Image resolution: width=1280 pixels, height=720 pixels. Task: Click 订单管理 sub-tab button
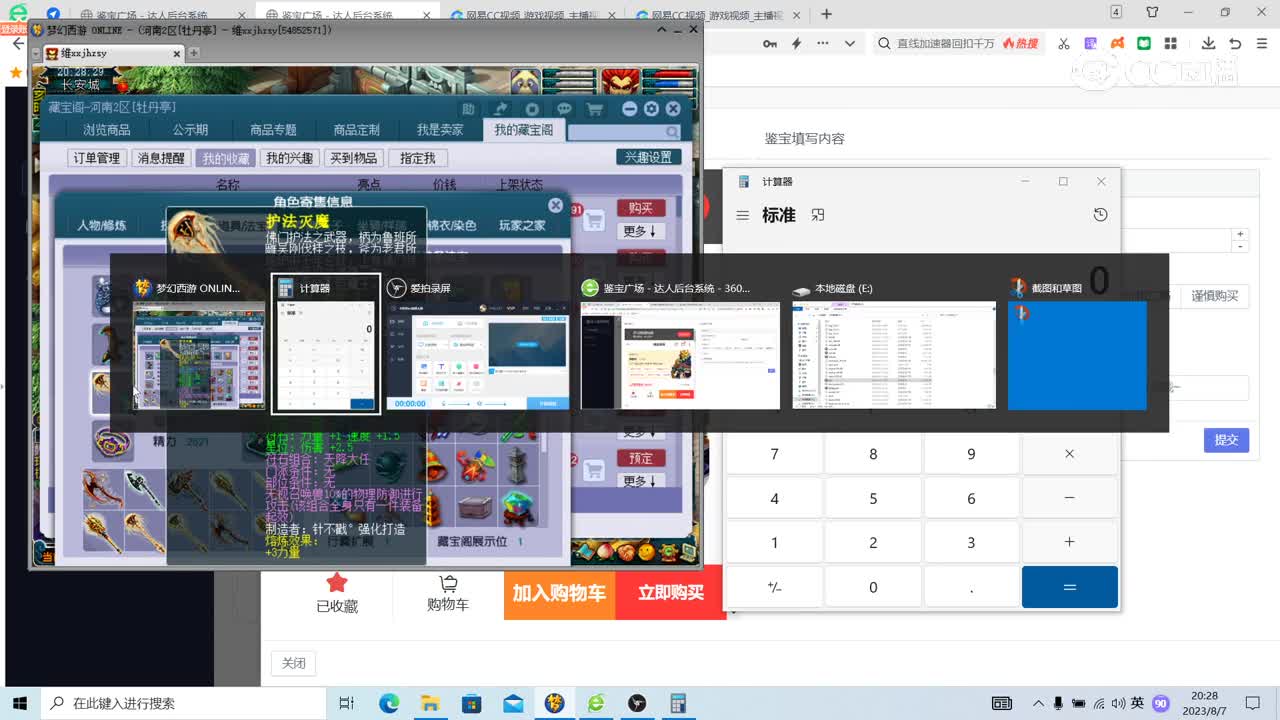(x=97, y=158)
